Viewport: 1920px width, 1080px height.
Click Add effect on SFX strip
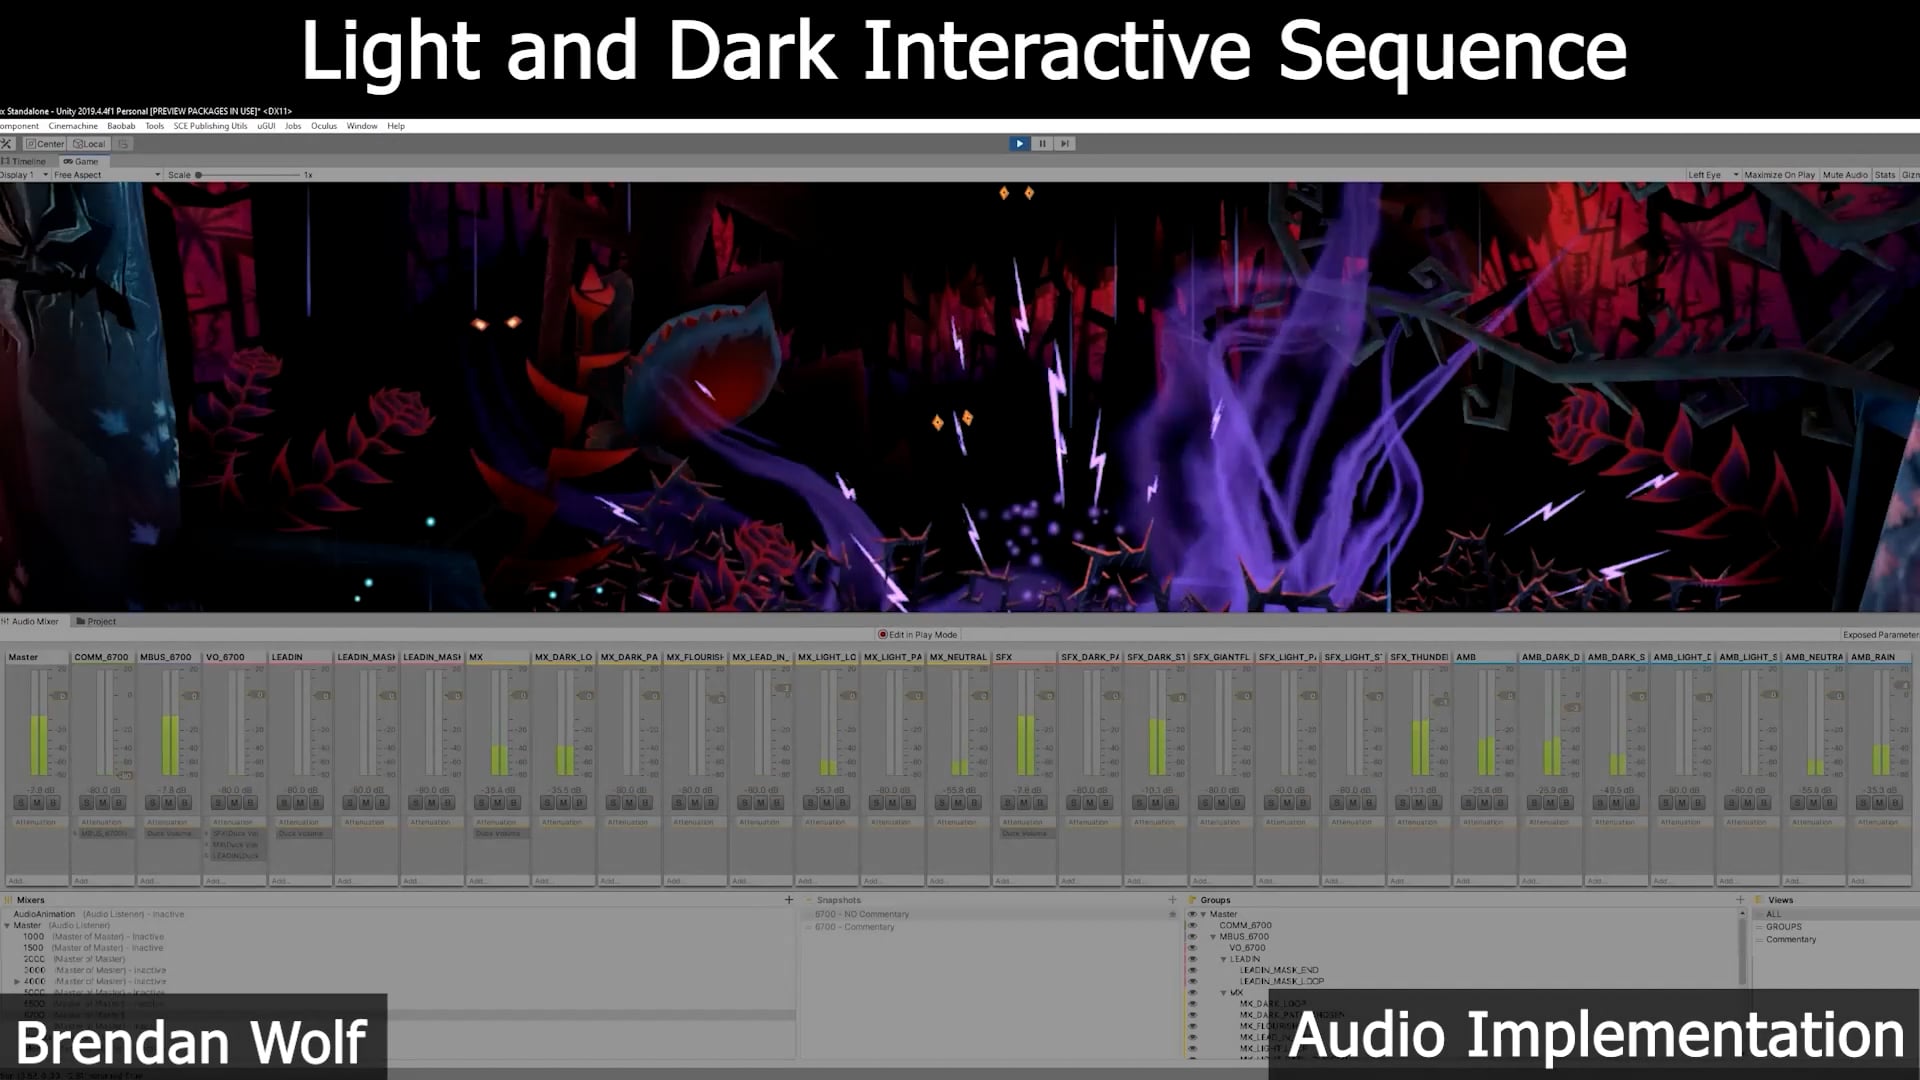coord(1023,881)
